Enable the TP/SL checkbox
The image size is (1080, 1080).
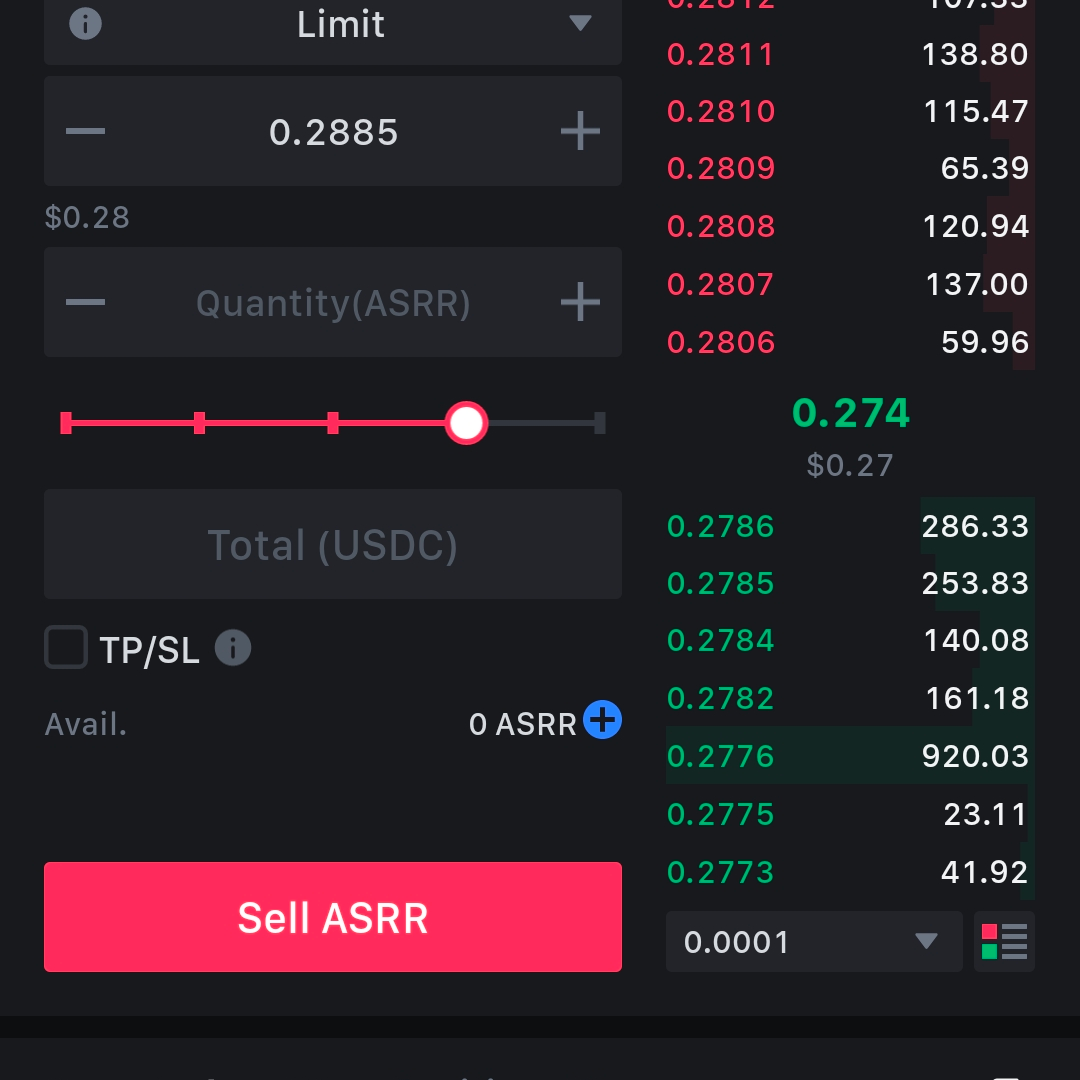[x=66, y=648]
